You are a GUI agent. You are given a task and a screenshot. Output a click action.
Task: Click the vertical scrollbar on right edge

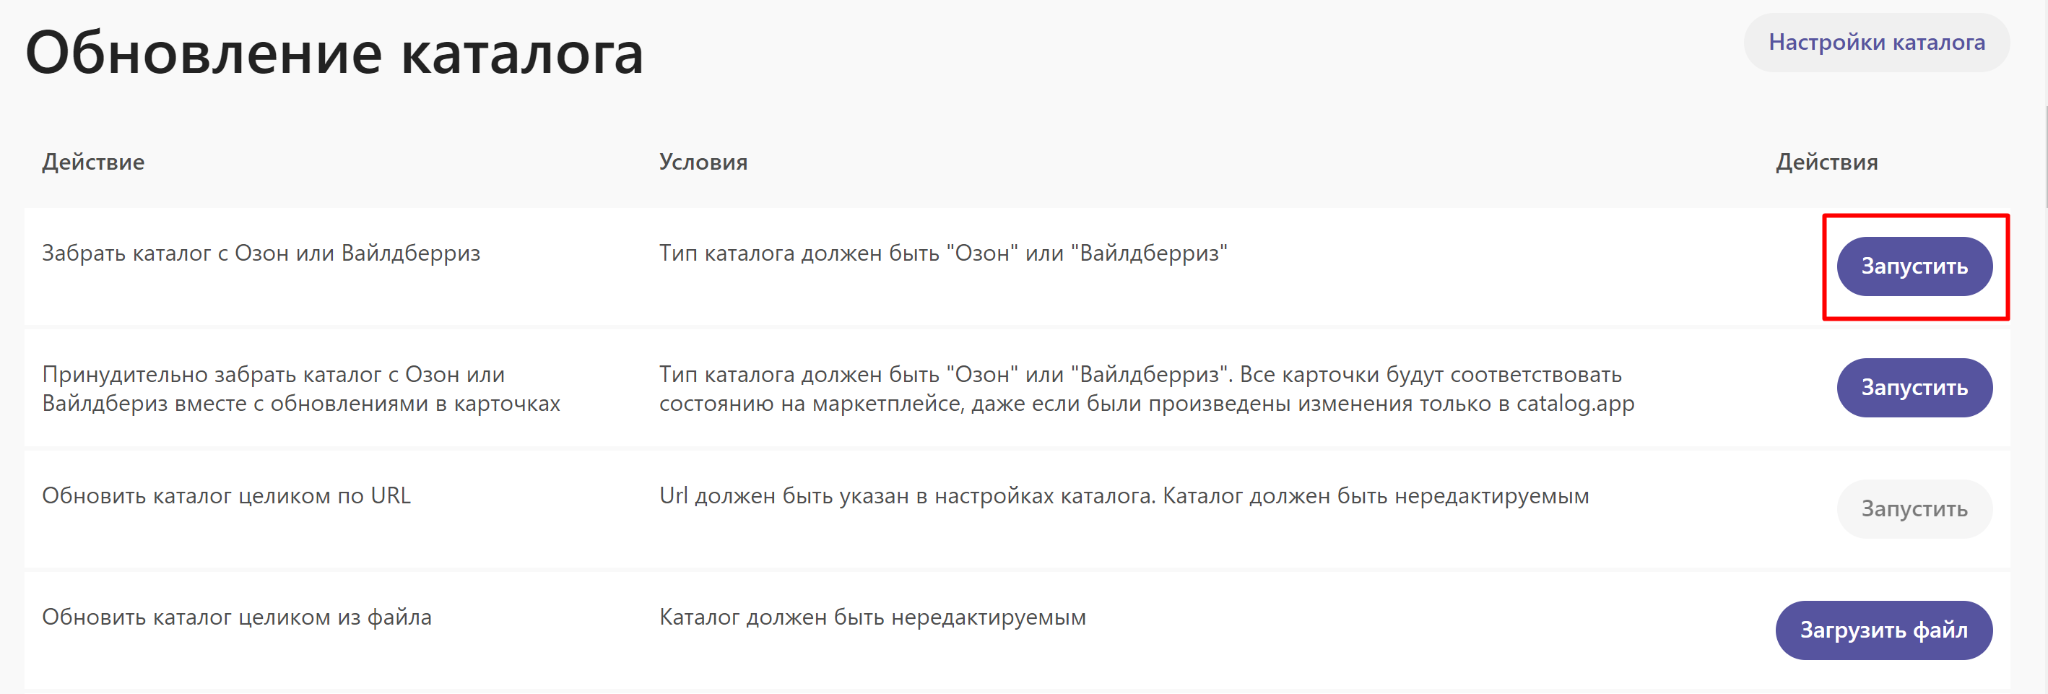click(2043, 150)
